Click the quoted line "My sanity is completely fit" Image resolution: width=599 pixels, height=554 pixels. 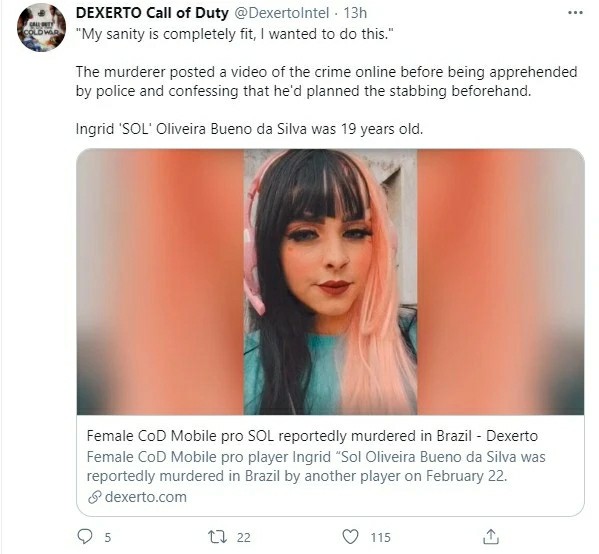(x=235, y=34)
